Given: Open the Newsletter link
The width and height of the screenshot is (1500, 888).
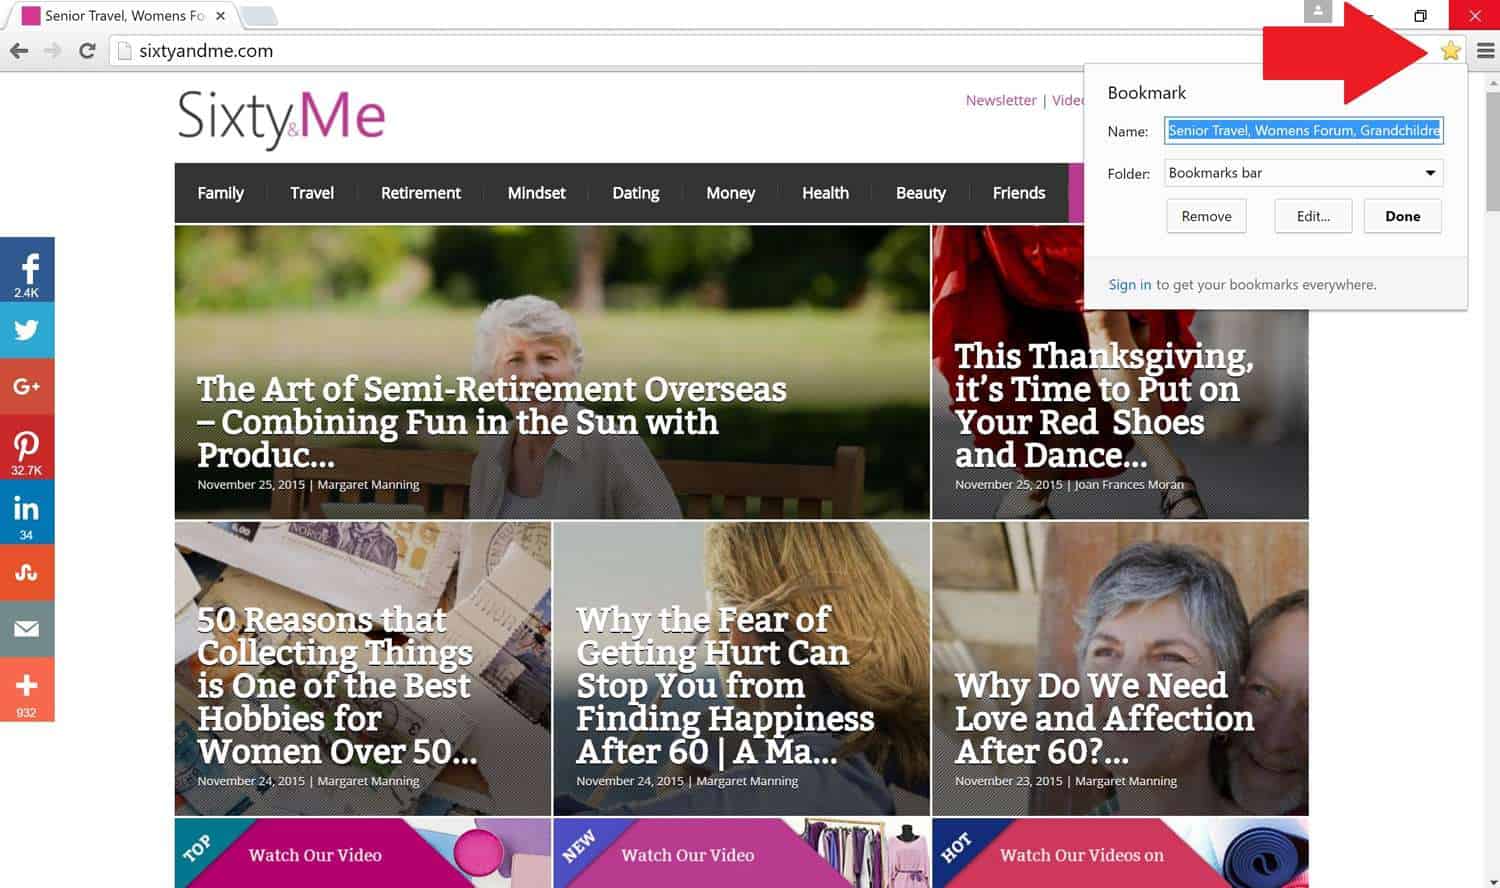Looking at the screenshot, I should coord(1001,100).
